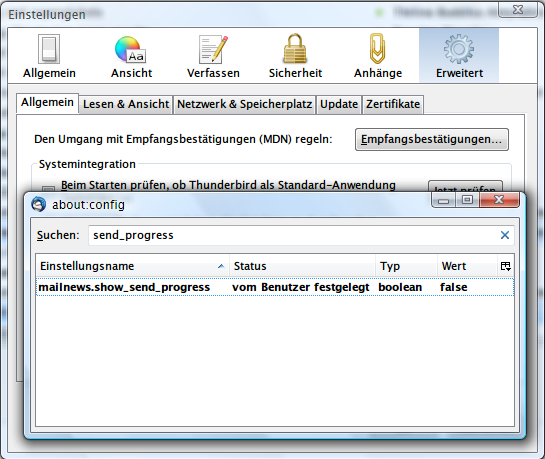Viewport: 545px width, 459px height.
Task: Open the Allgemein settings category
Action: (x=49, y=56)
